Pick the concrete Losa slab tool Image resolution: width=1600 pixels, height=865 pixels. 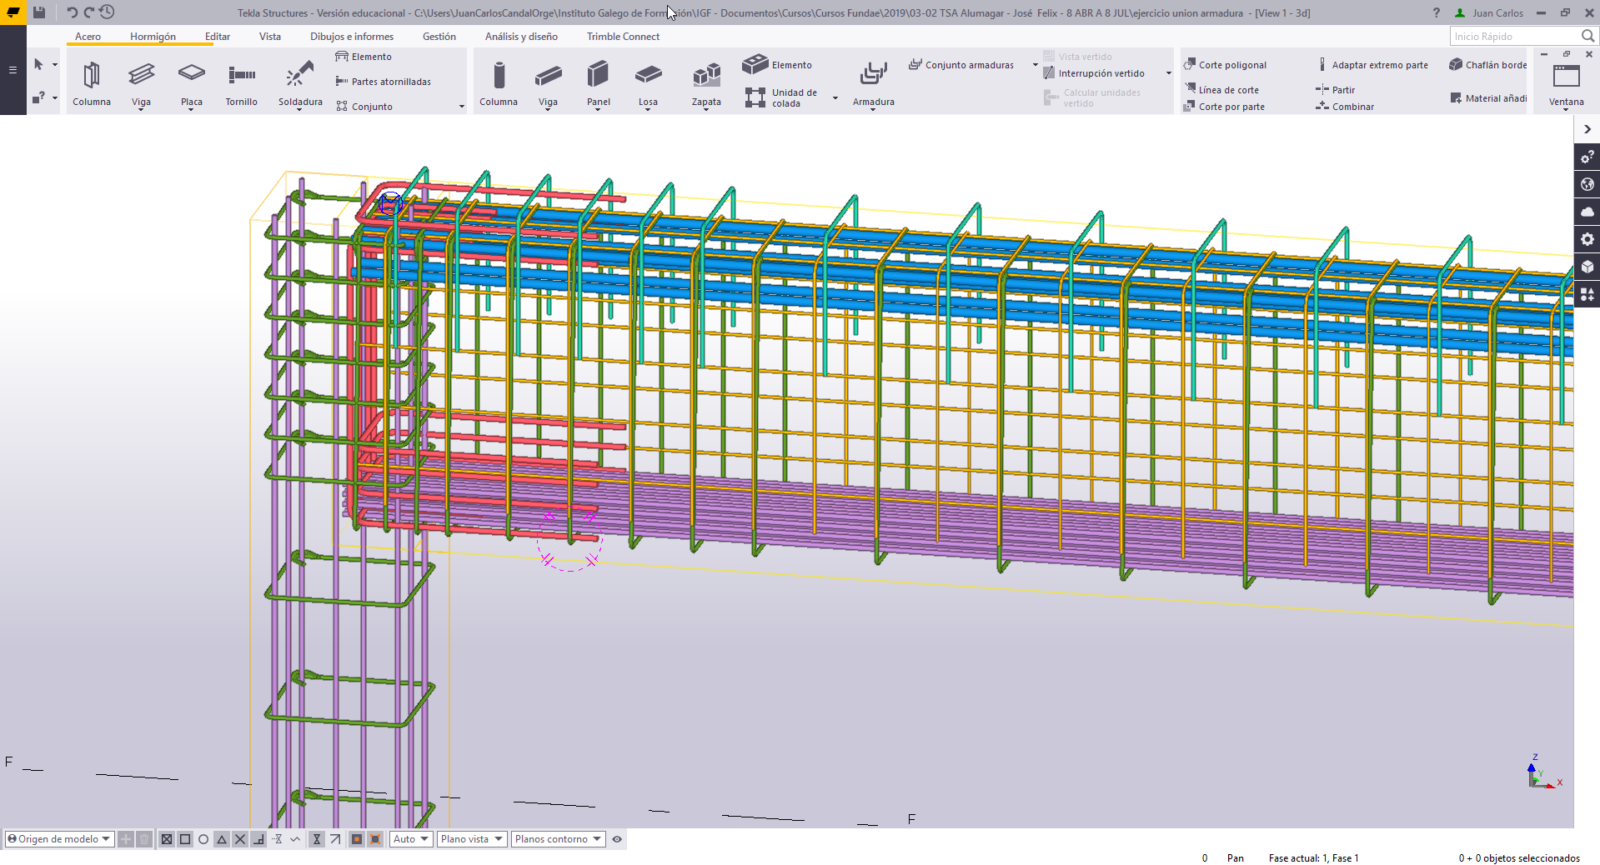click(x=648, y=78)
